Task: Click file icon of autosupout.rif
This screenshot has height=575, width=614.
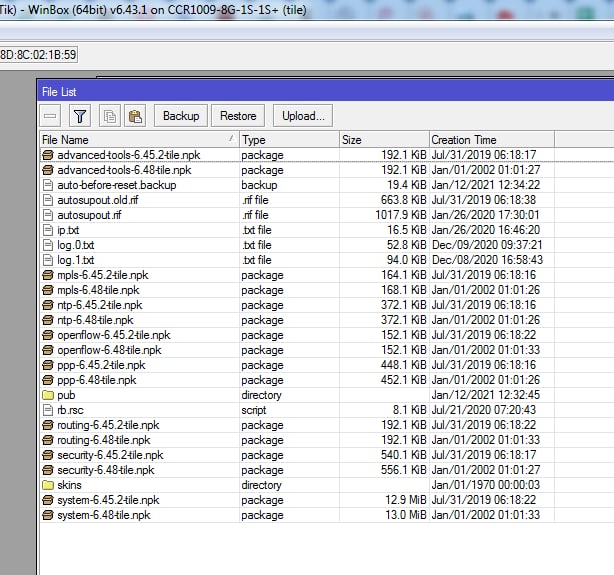Action: coord(48,215)
